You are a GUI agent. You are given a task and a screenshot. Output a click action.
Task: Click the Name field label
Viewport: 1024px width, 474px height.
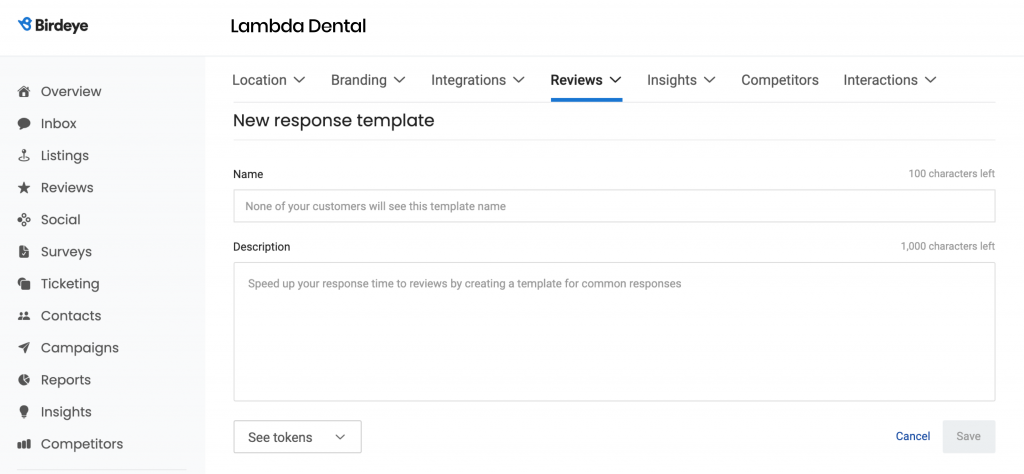coord(248,174)
